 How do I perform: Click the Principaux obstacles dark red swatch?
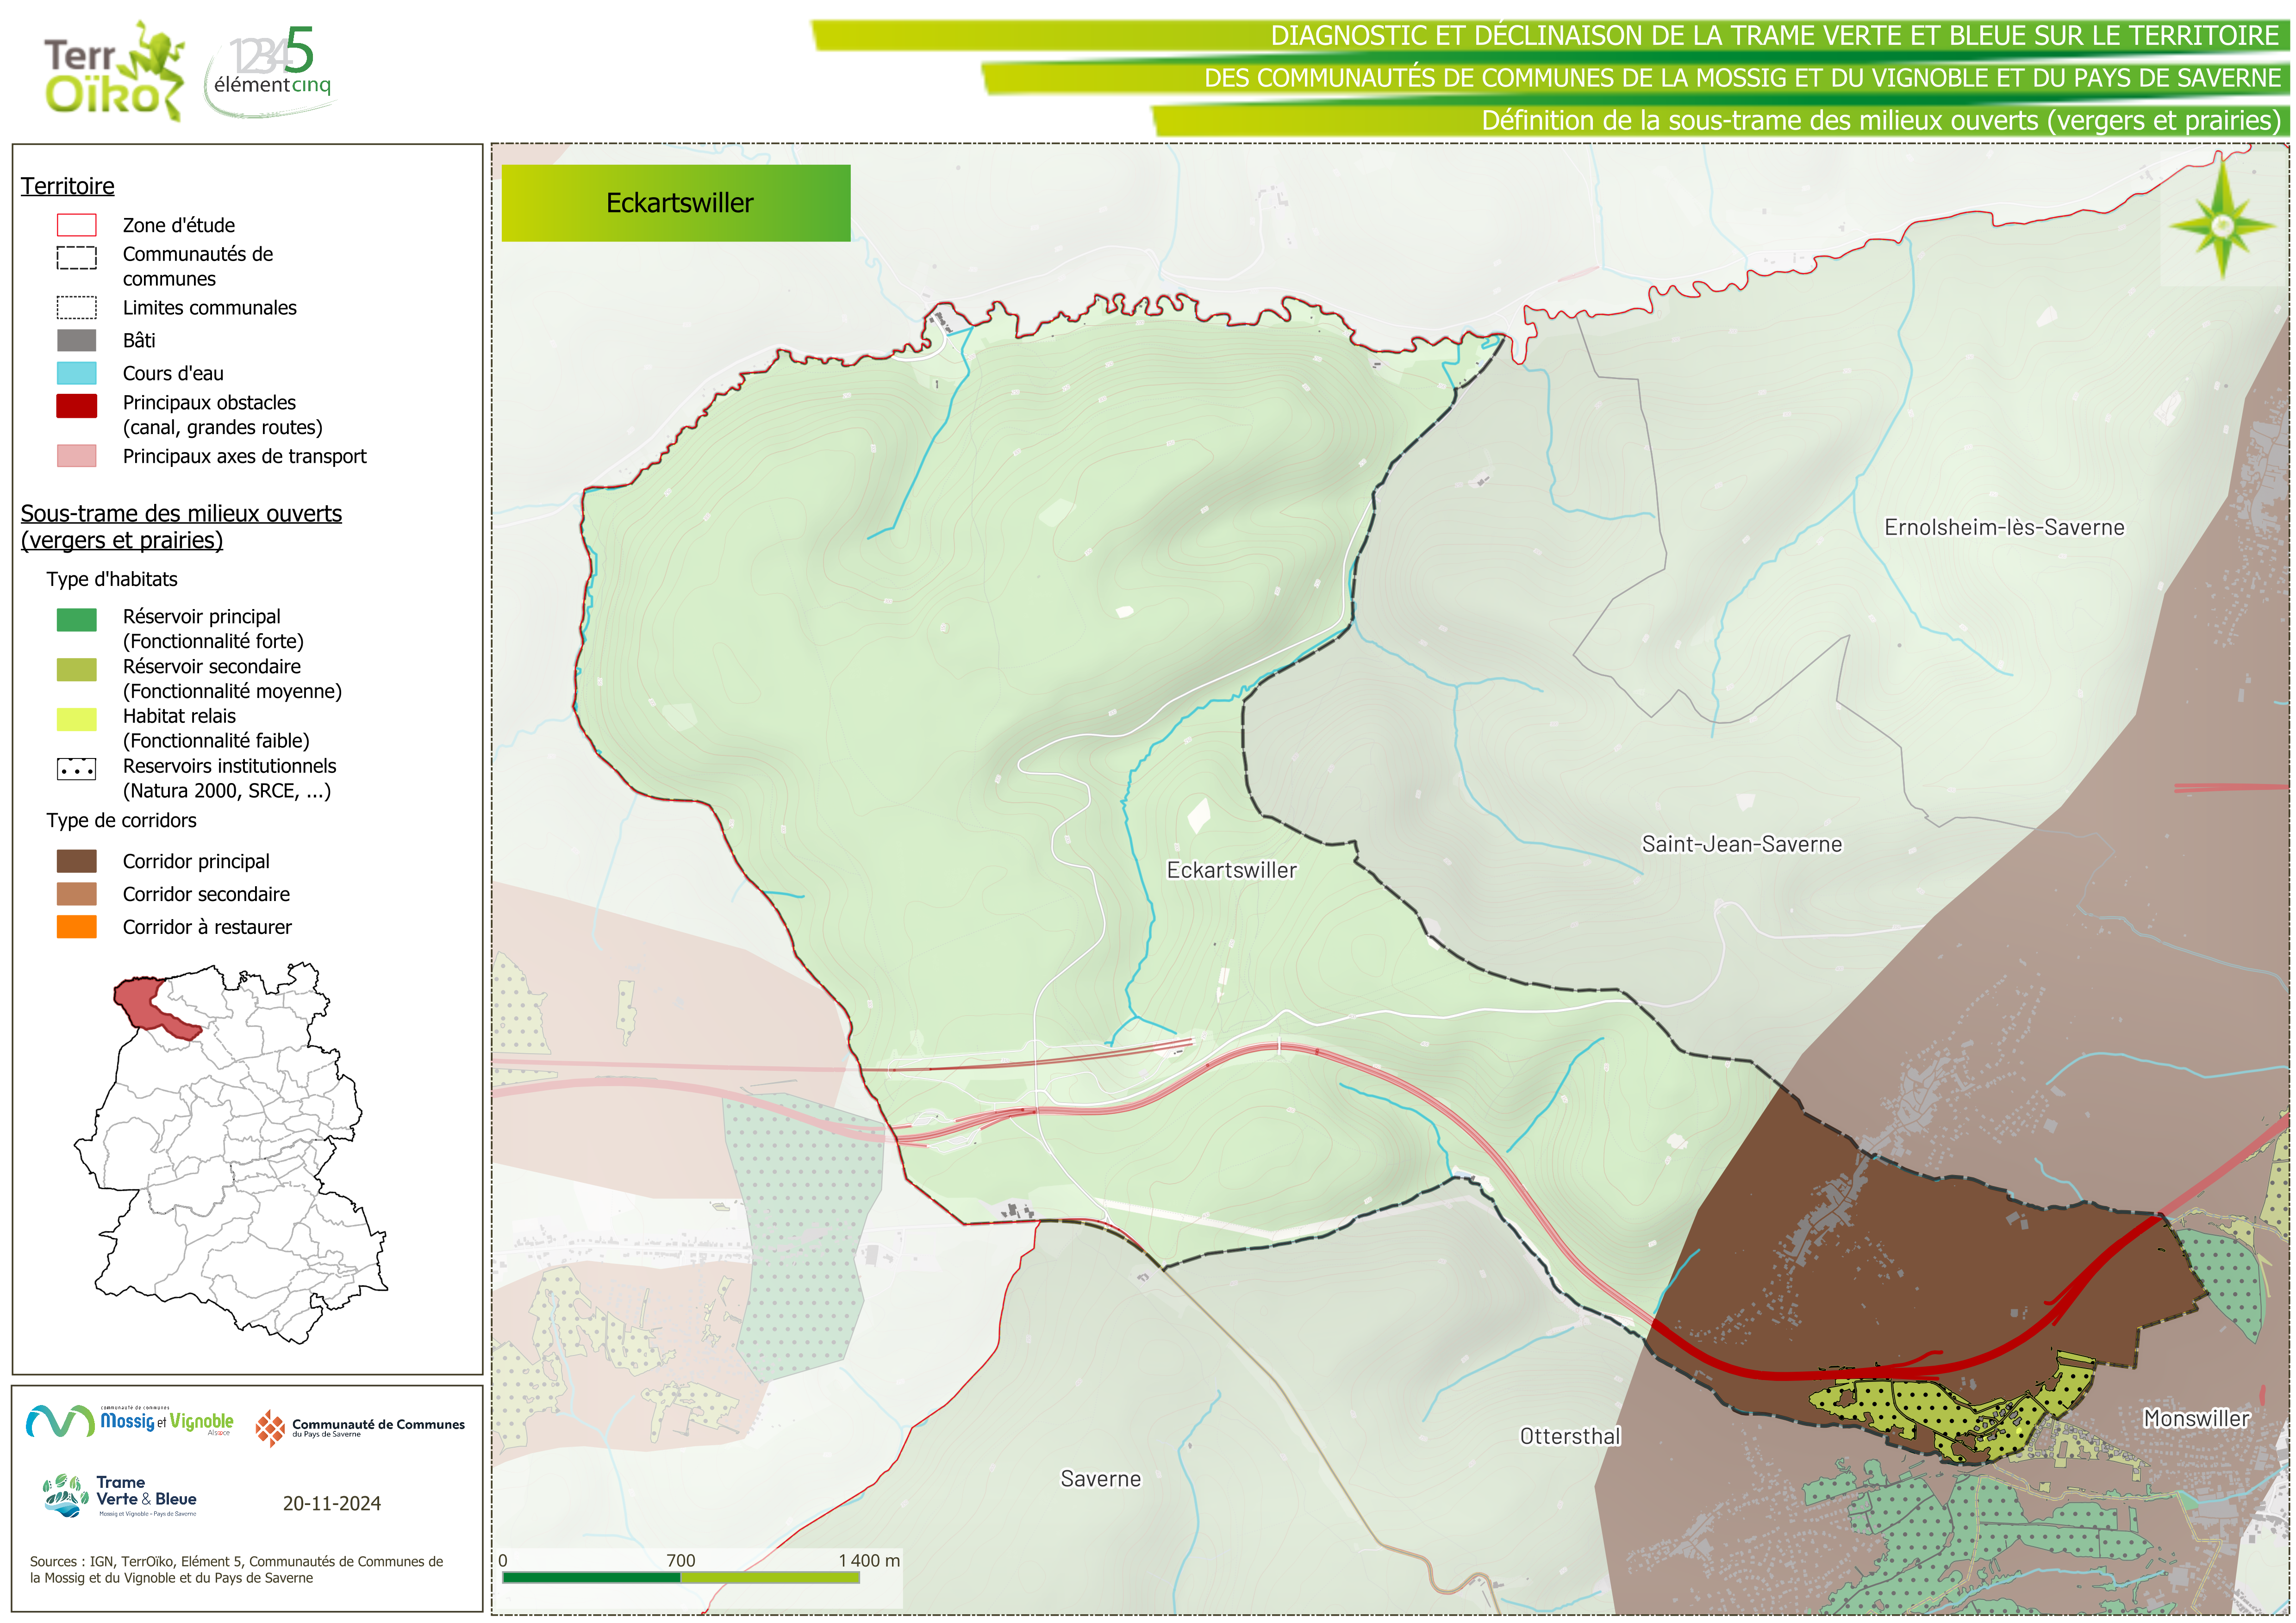tap(77, 405)
